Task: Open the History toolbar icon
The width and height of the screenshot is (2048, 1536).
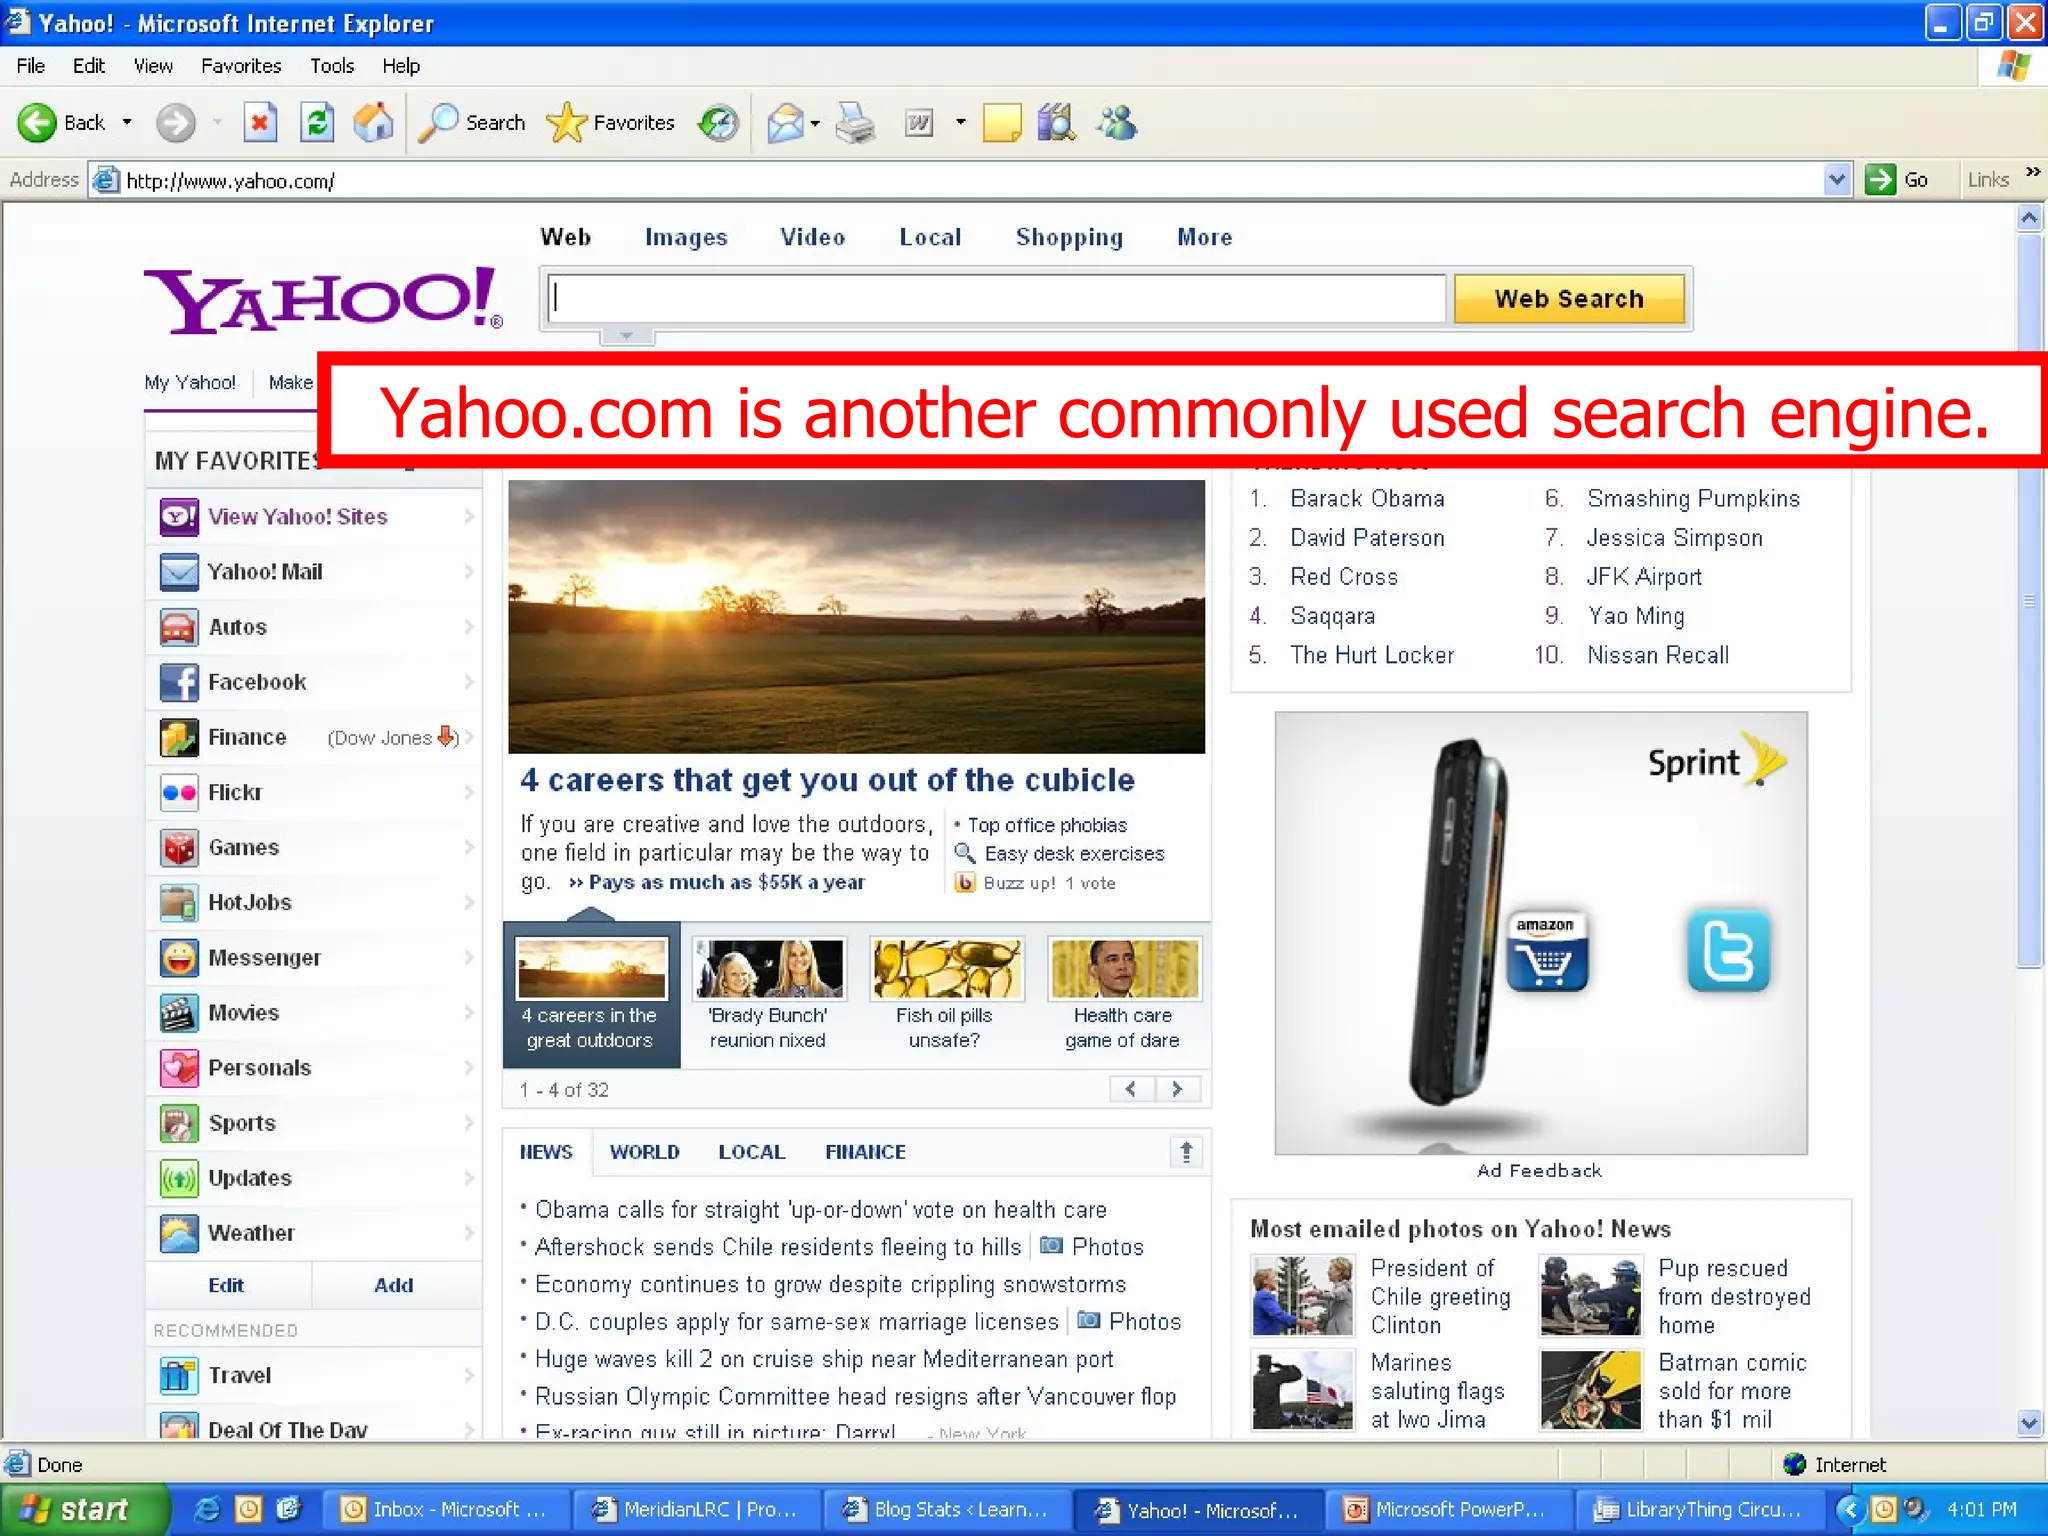Action: pyautogui.click(x=718, y=123)
